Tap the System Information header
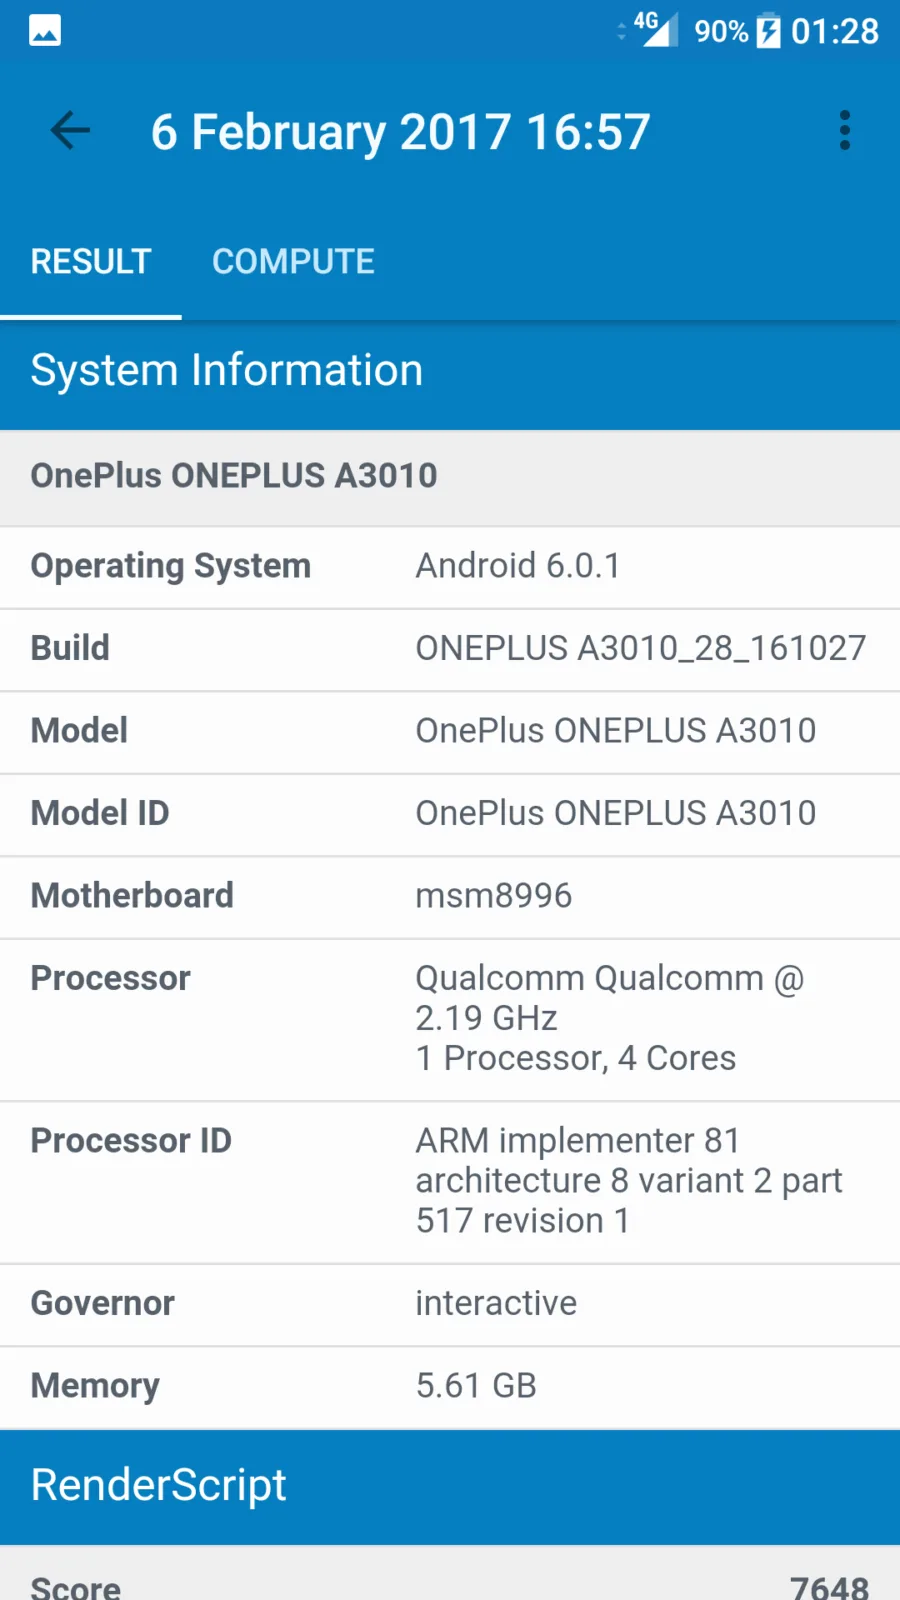The height and width of the screenshot is (1600, 900). (x=450, y=371)
